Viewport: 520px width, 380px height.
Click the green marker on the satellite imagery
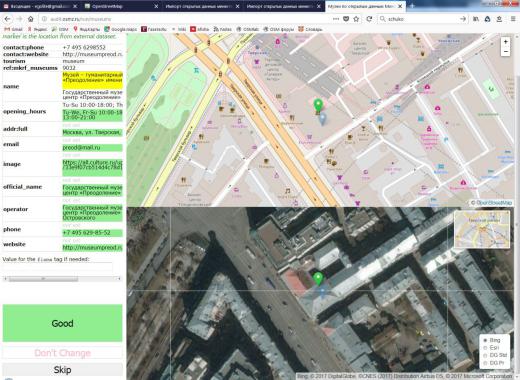(318, 279)
